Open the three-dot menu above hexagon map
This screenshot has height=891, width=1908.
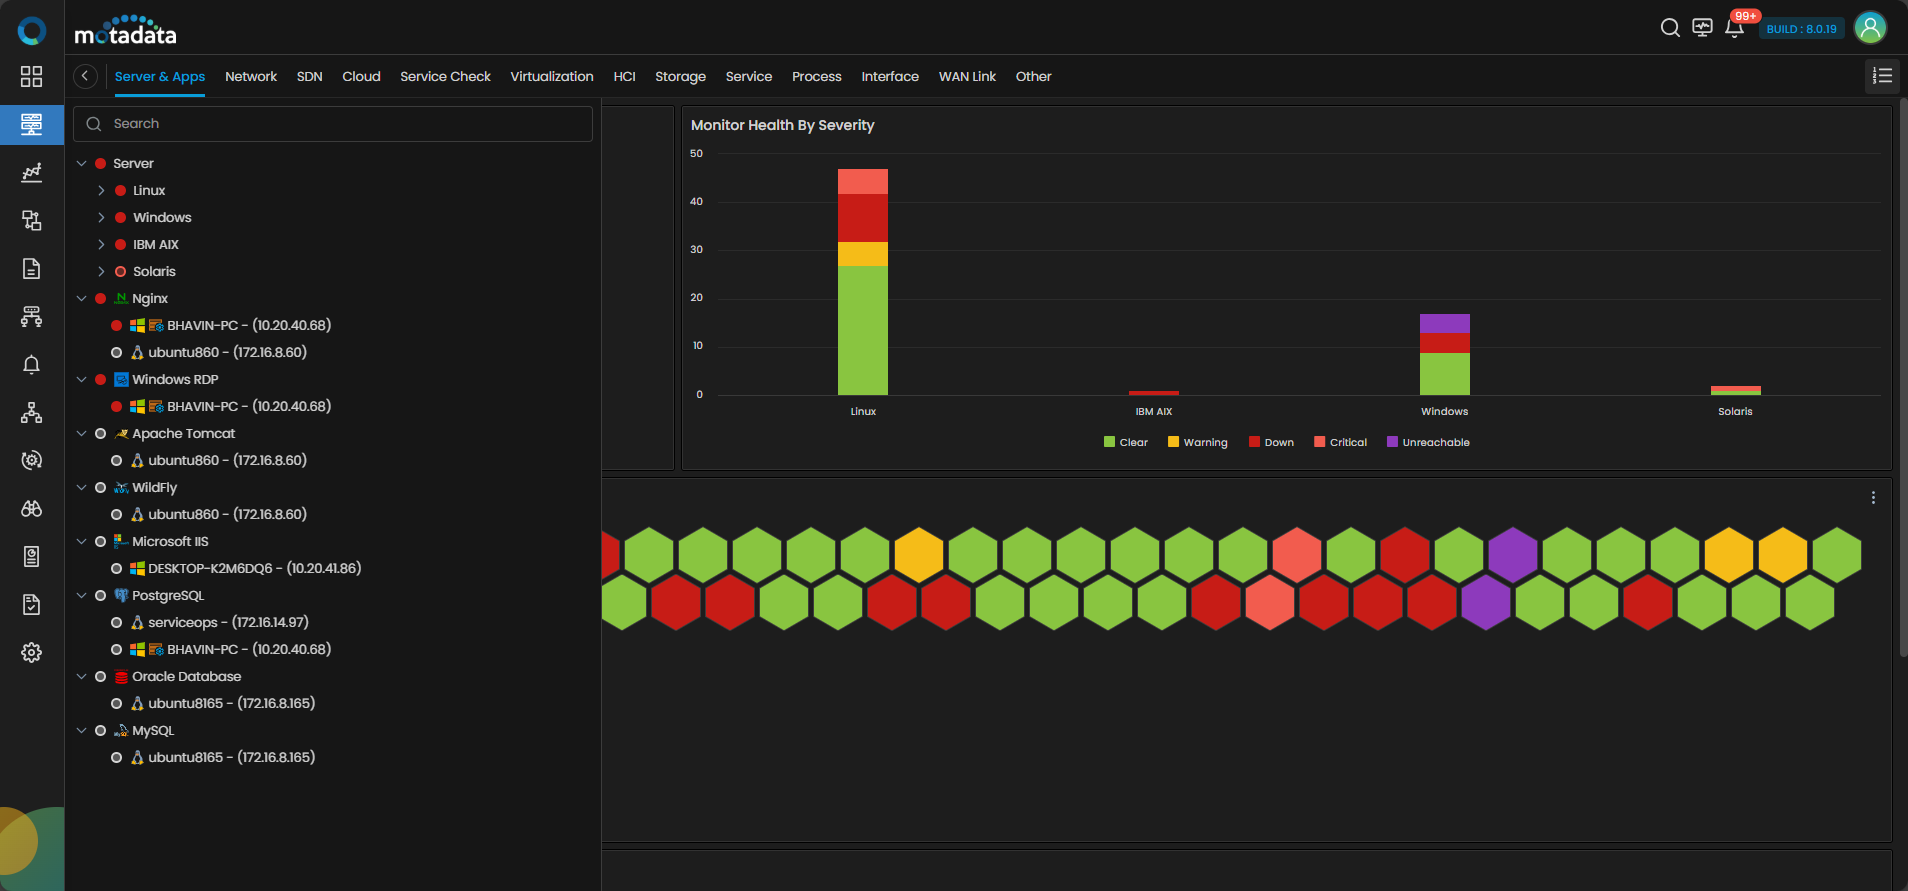tap(1873, 498)
